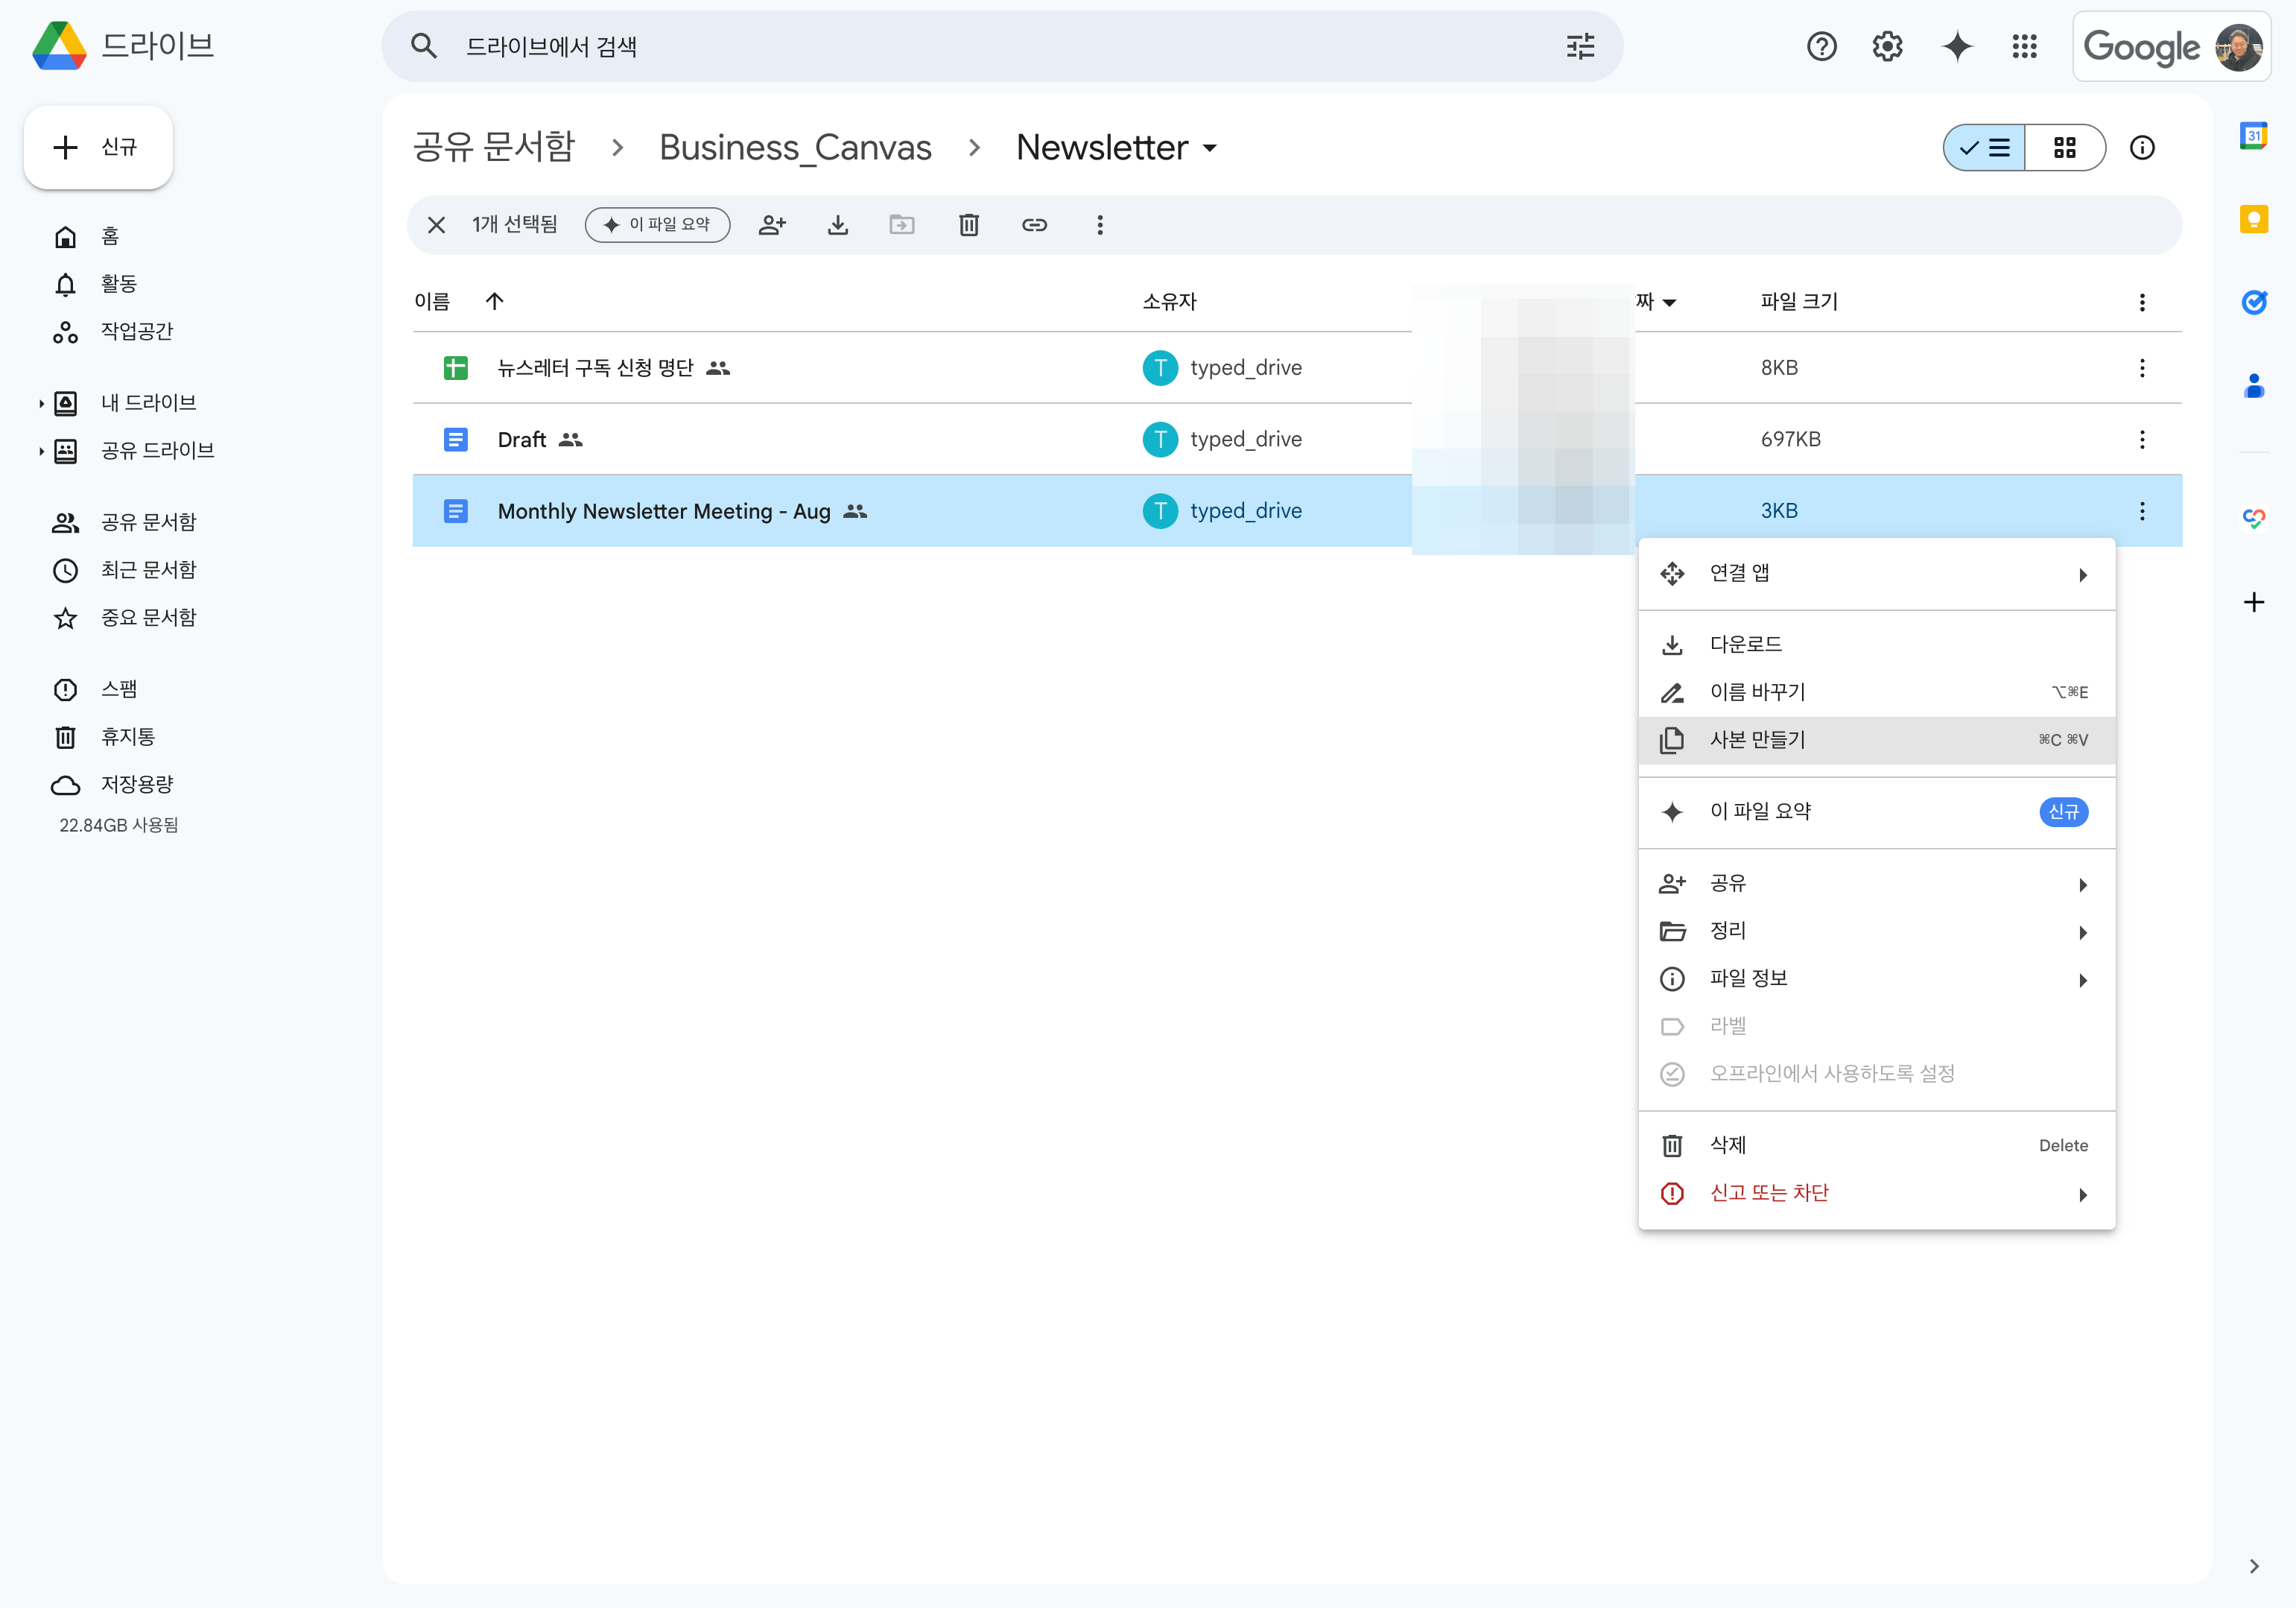
Task: Click the trash toolbar icon
Action: click(x=968, y=225)
